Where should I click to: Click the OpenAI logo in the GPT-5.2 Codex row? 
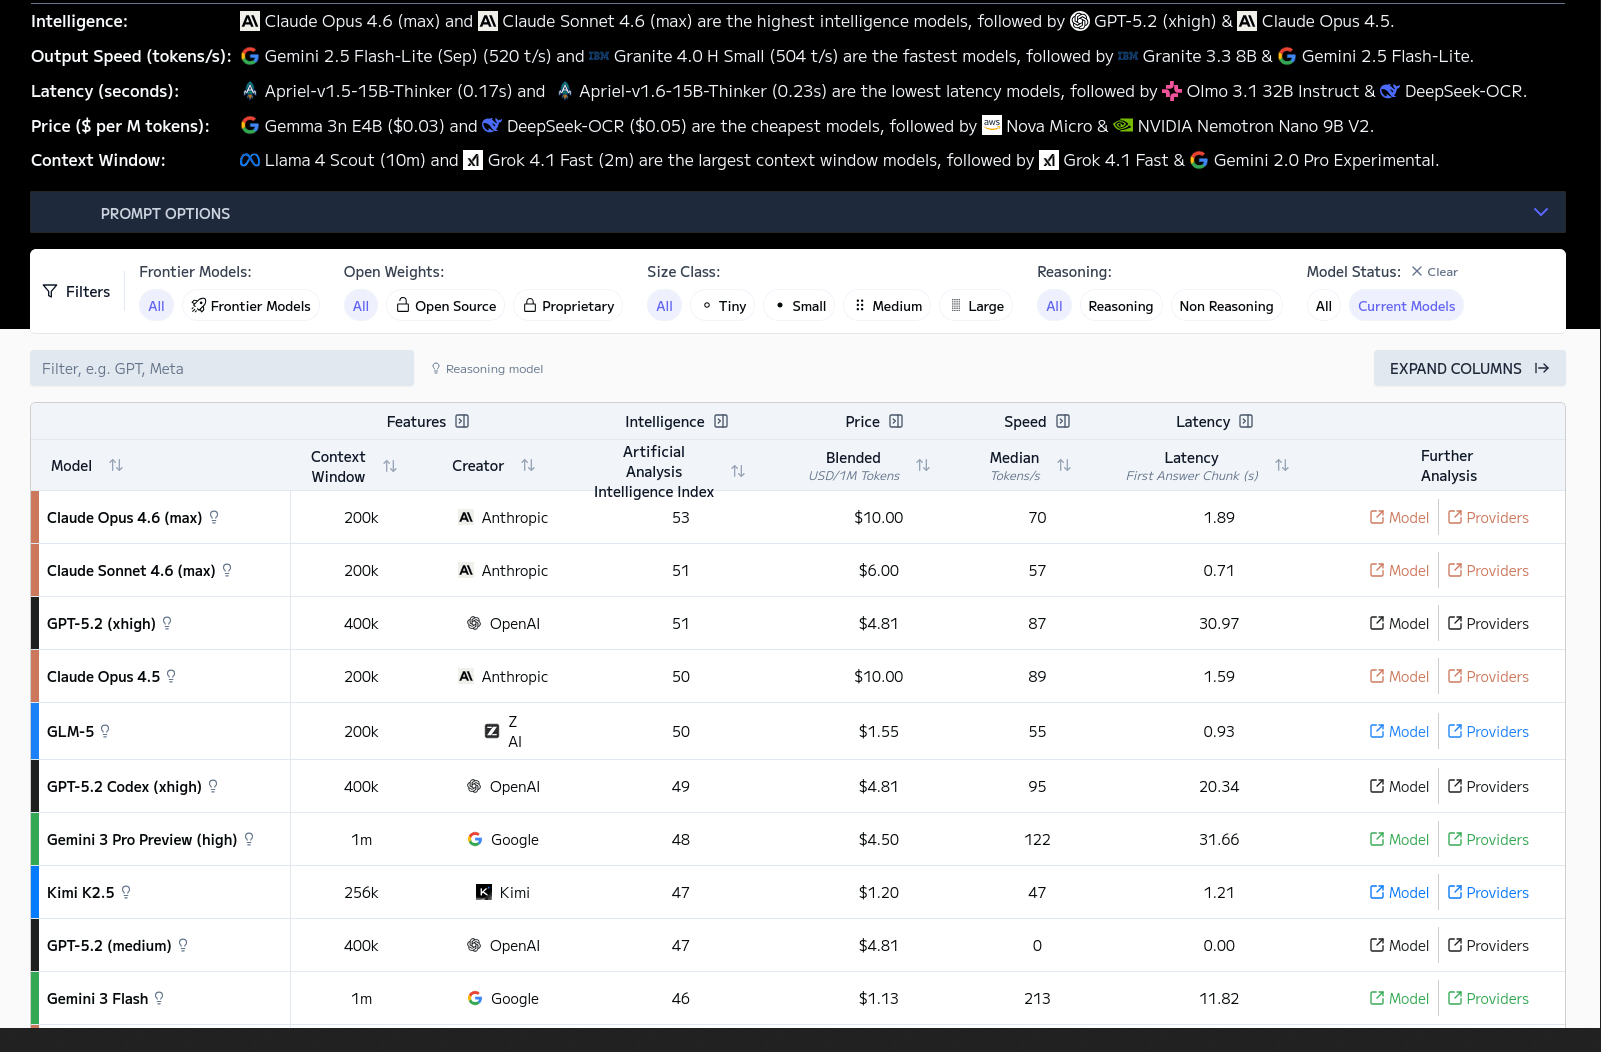pos(474,786)
